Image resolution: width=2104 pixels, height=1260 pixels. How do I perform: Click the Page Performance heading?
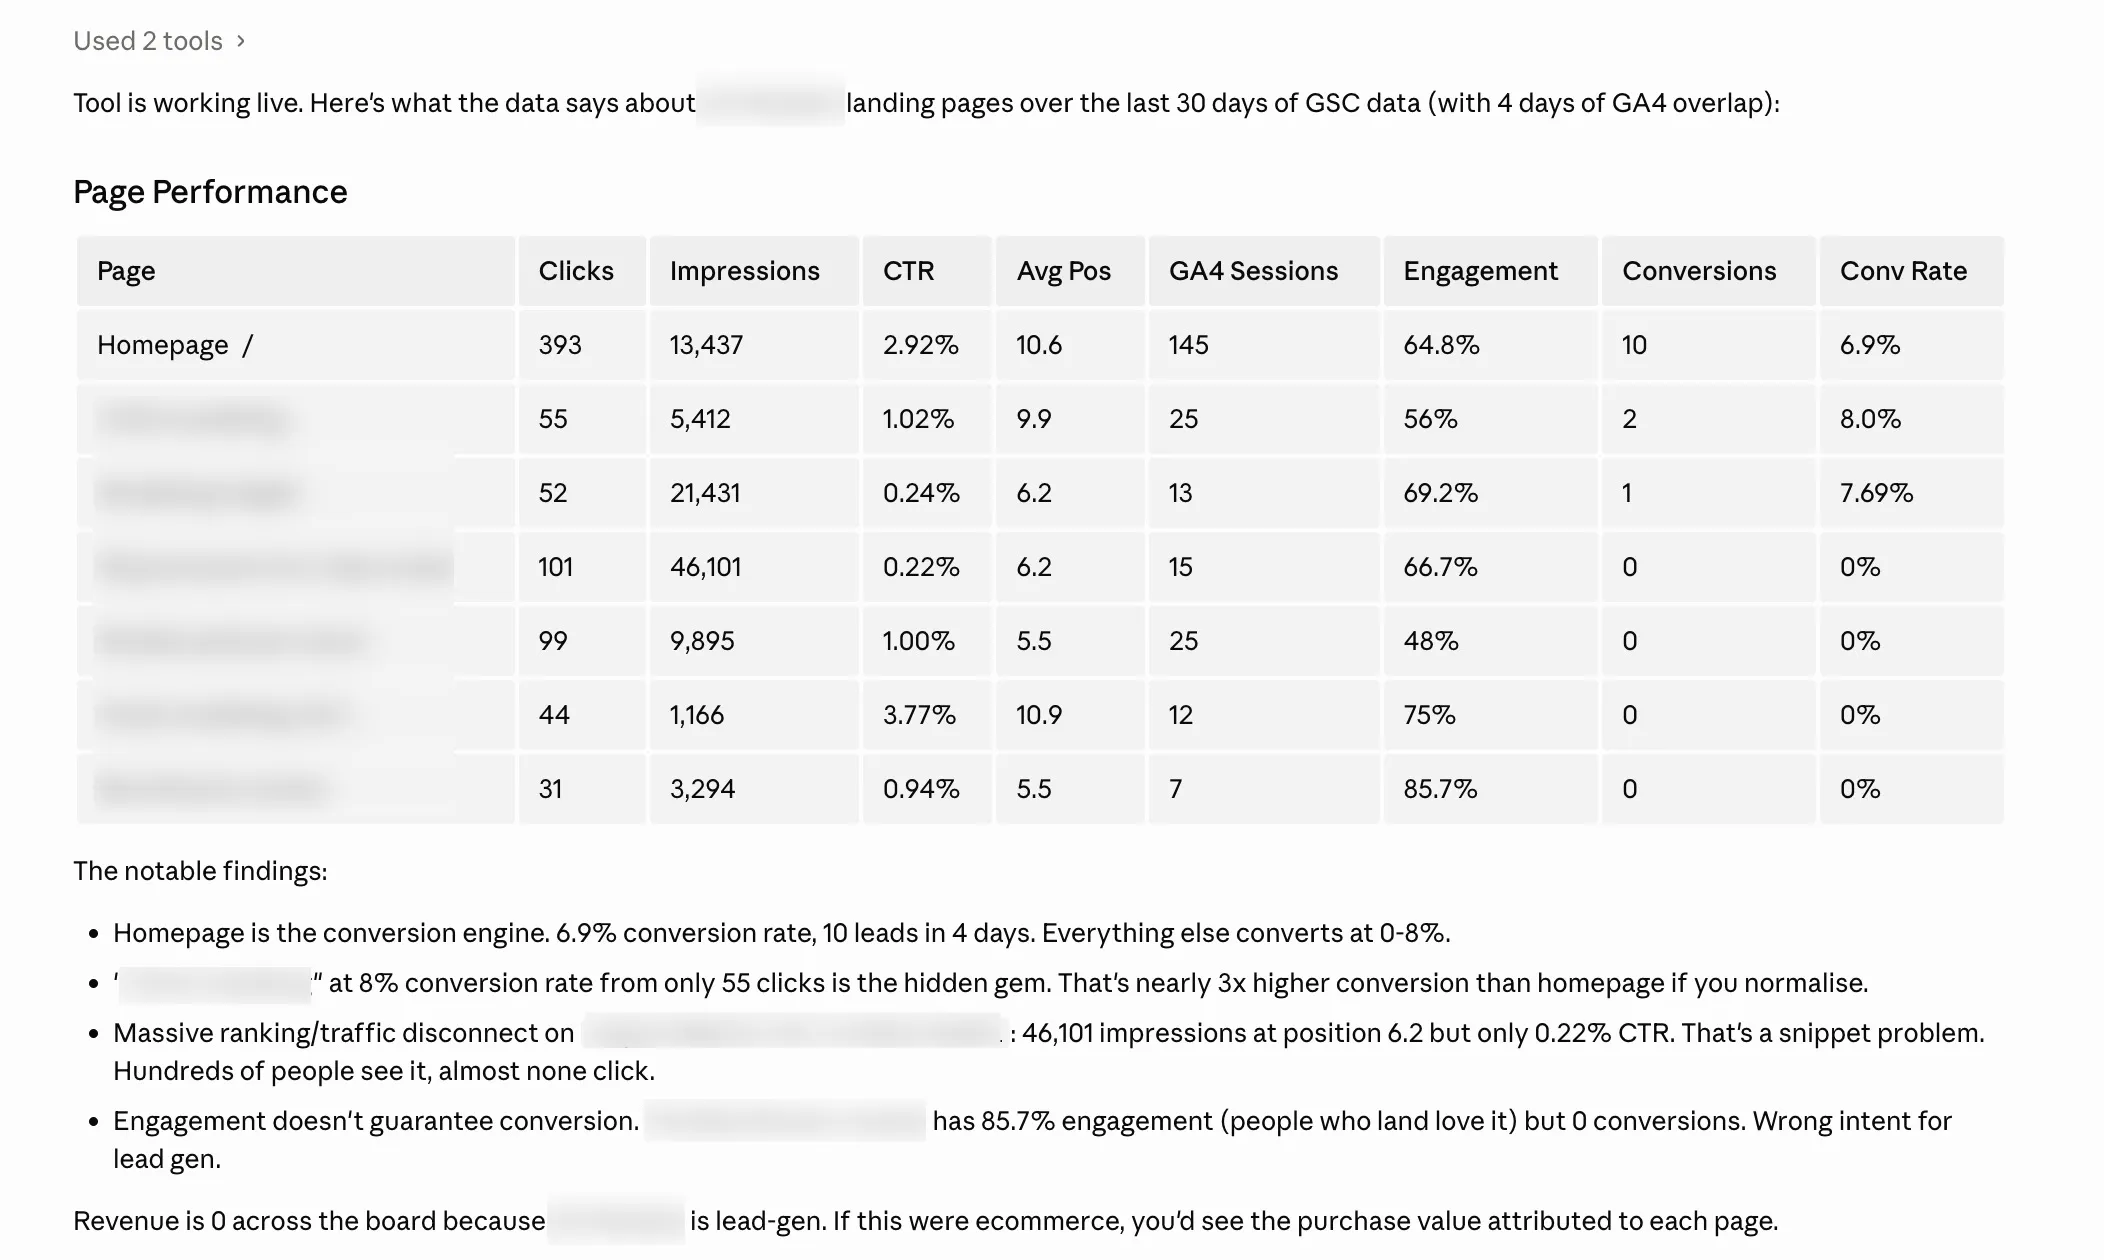point(210,192)
